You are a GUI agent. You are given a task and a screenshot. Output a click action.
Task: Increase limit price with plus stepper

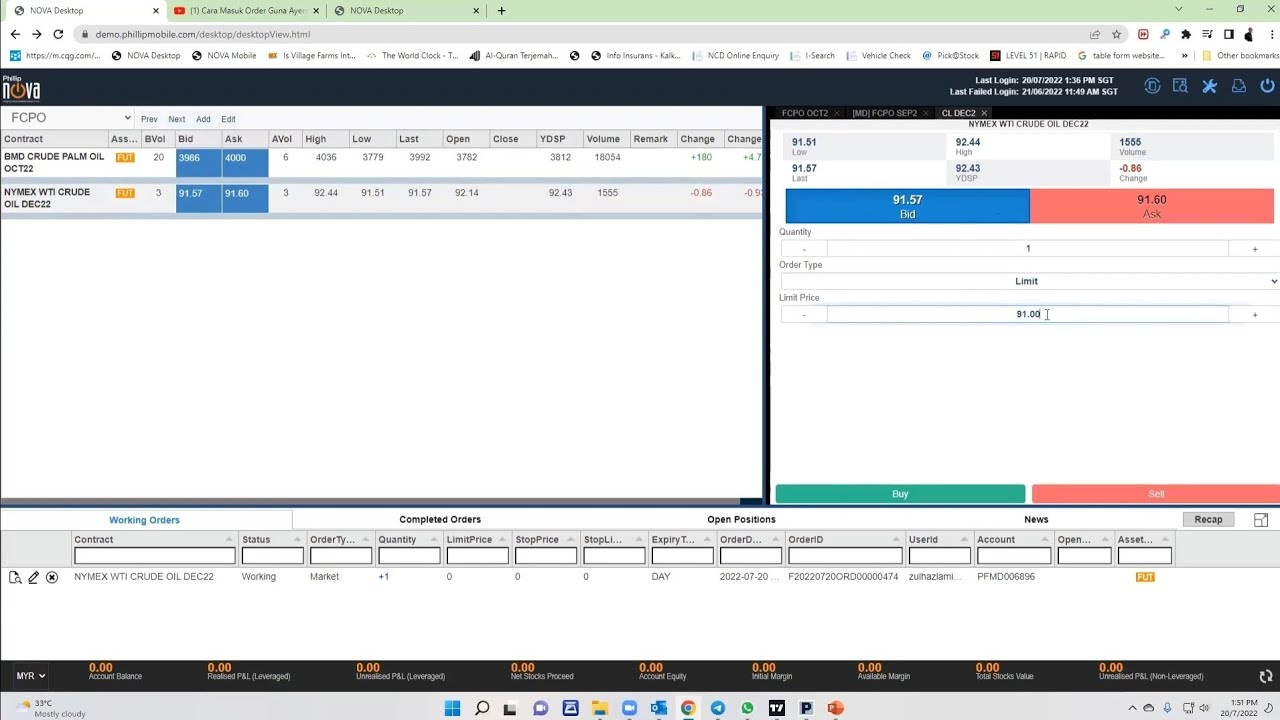tap(1255, 315)
